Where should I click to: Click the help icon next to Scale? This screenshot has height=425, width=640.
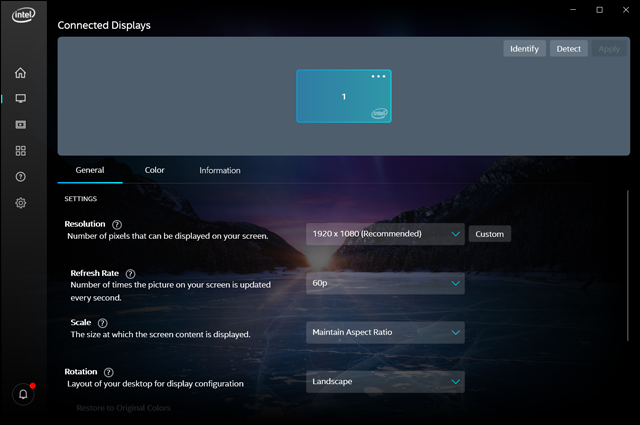(102, 323)
